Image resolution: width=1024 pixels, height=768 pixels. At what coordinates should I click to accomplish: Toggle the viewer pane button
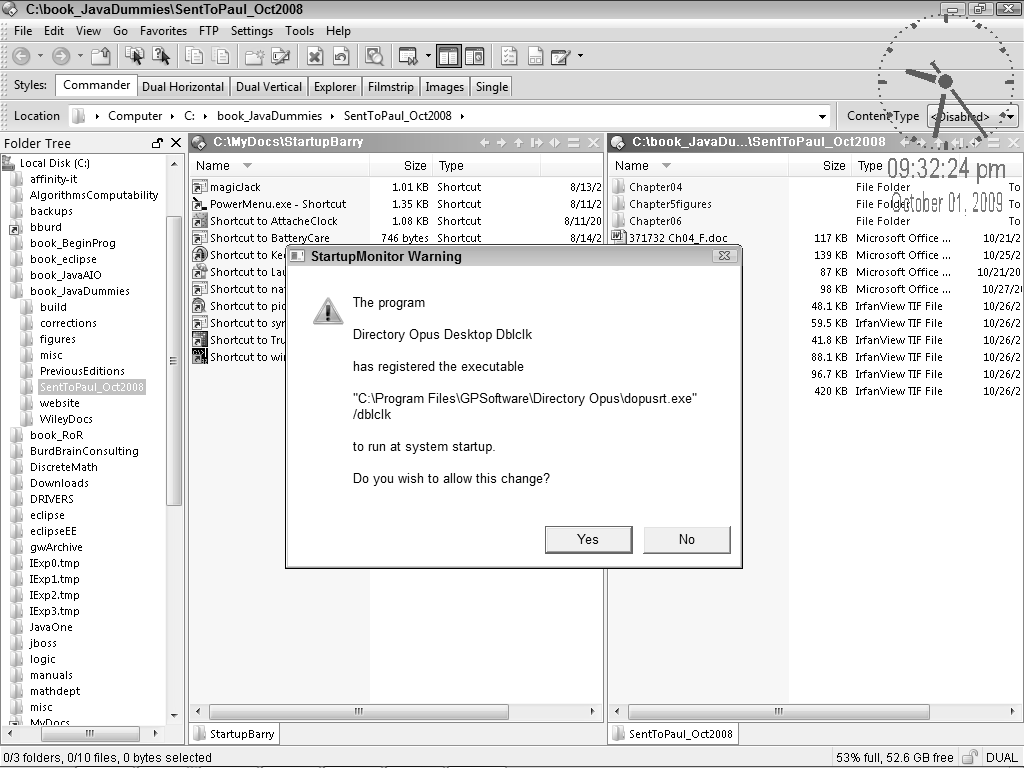pos(475,57)
